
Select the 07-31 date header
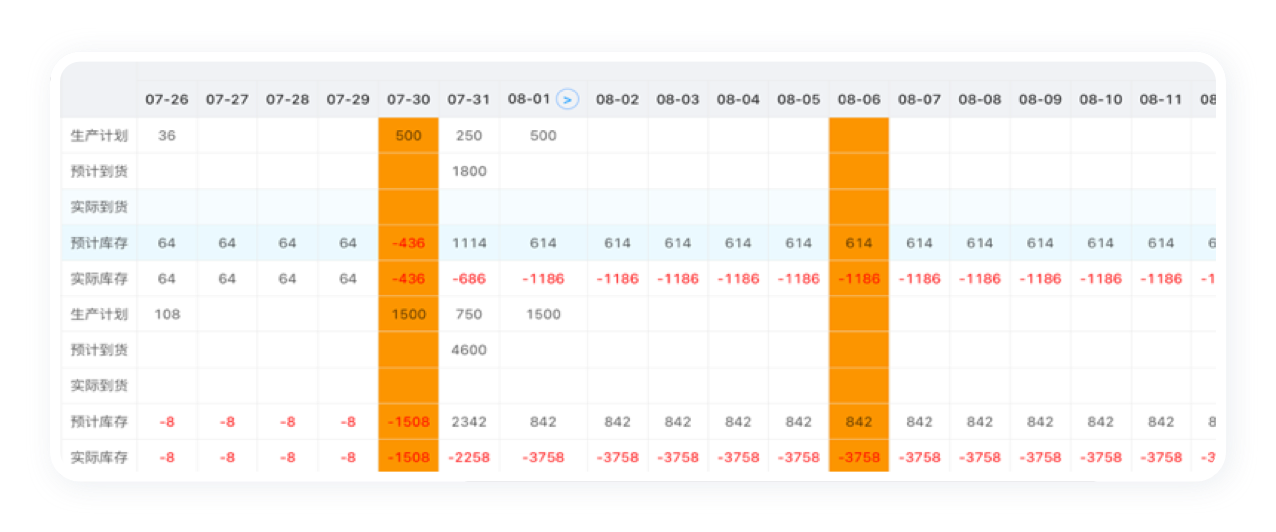pyautogui.click(x=469, y=99)
